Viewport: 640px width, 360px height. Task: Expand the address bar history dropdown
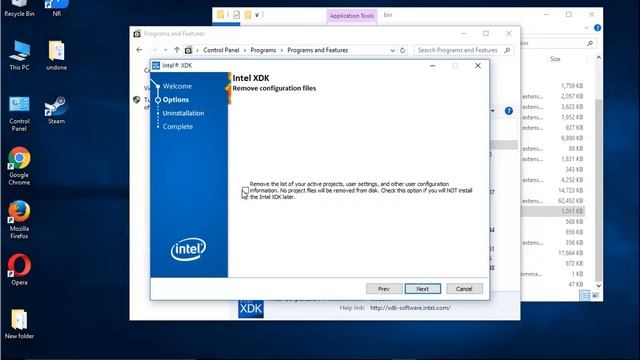[392, 50]
